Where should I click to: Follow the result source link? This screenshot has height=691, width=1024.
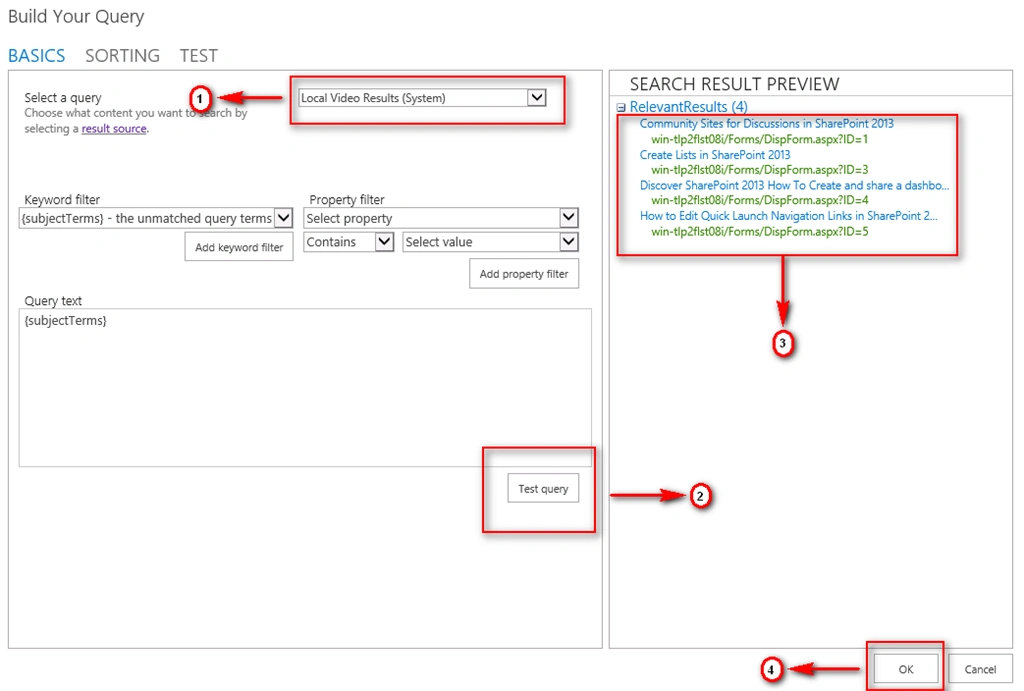114,129
